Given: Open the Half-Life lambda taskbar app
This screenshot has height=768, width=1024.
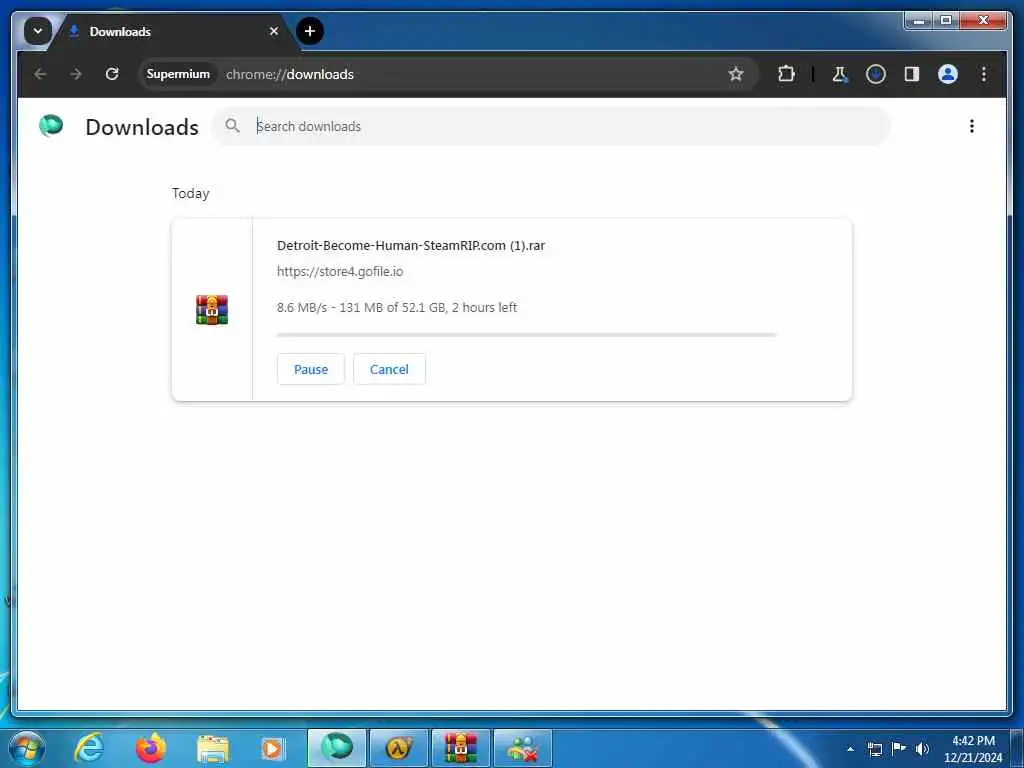Looking at the screenshot, I should (x=398, y=748).
